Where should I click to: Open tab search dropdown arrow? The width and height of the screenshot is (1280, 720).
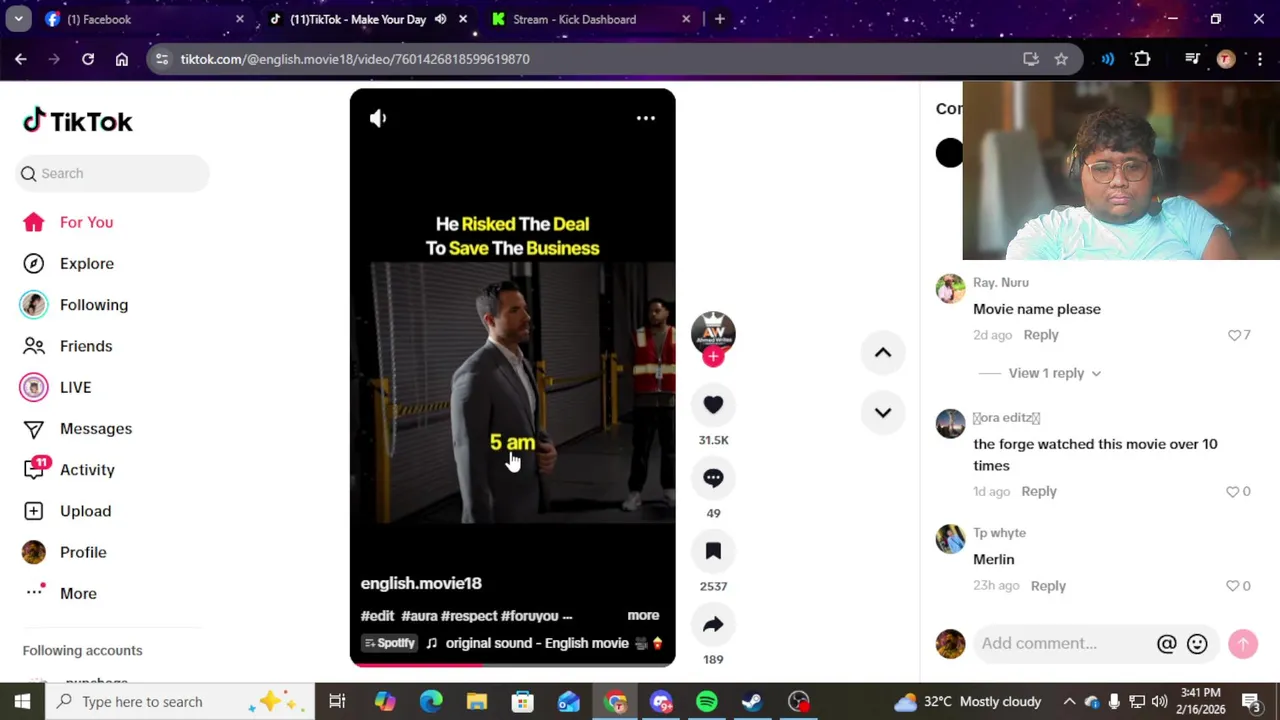pyautogui.click(x=18, y=19)
